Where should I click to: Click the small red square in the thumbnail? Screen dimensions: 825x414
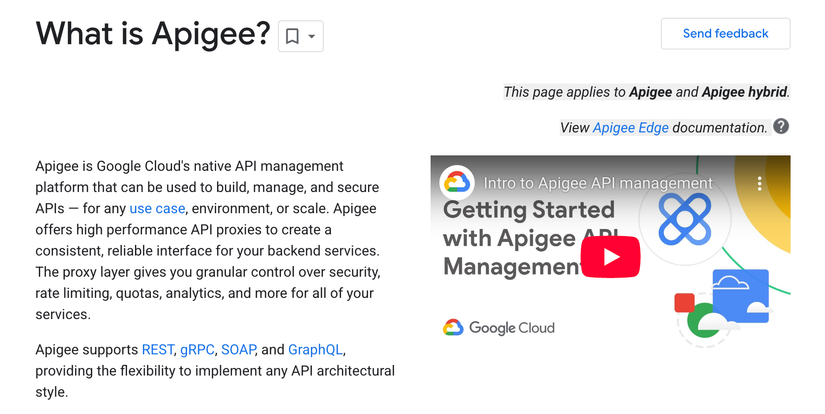(685, 302)
